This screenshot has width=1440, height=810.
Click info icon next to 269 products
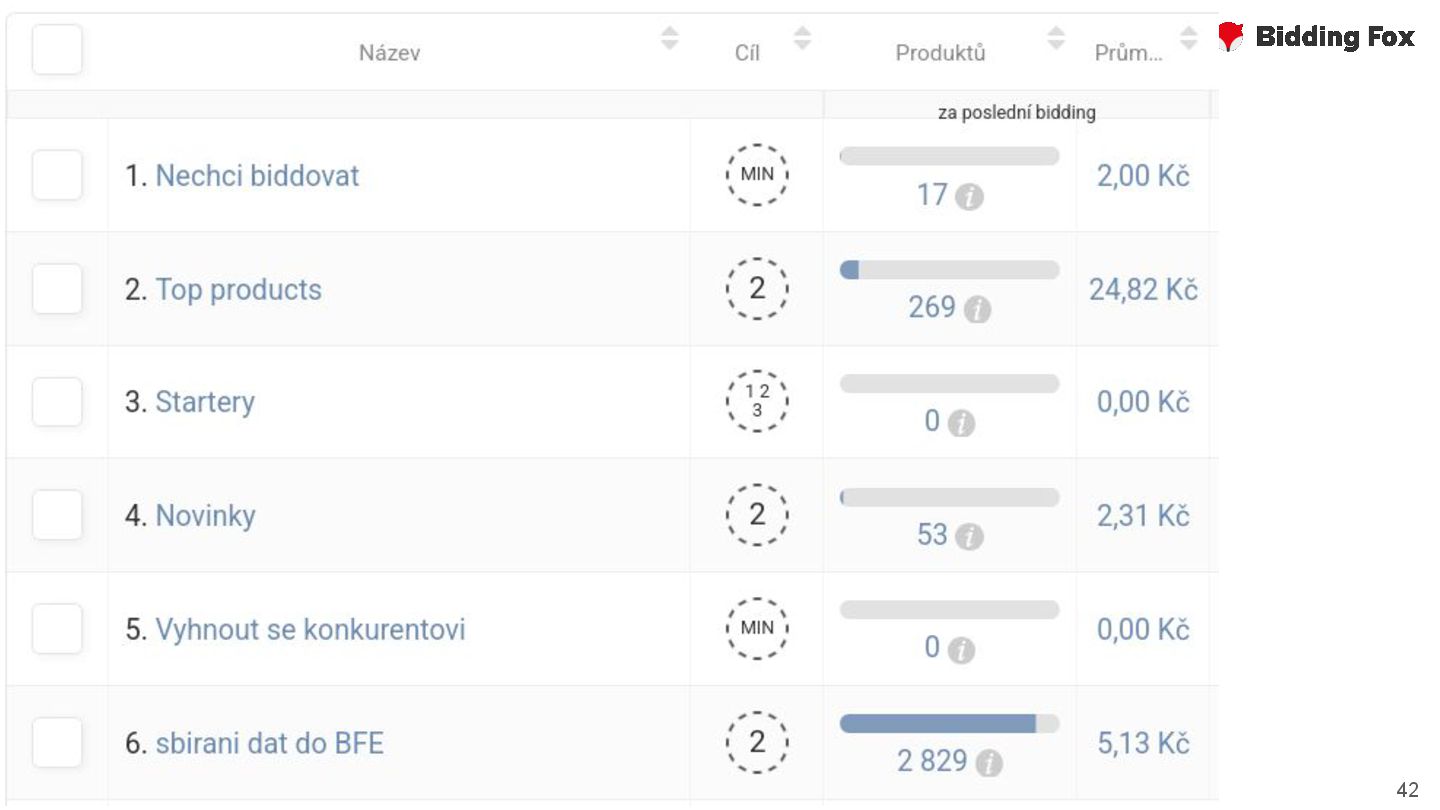(x=977, y=310)
